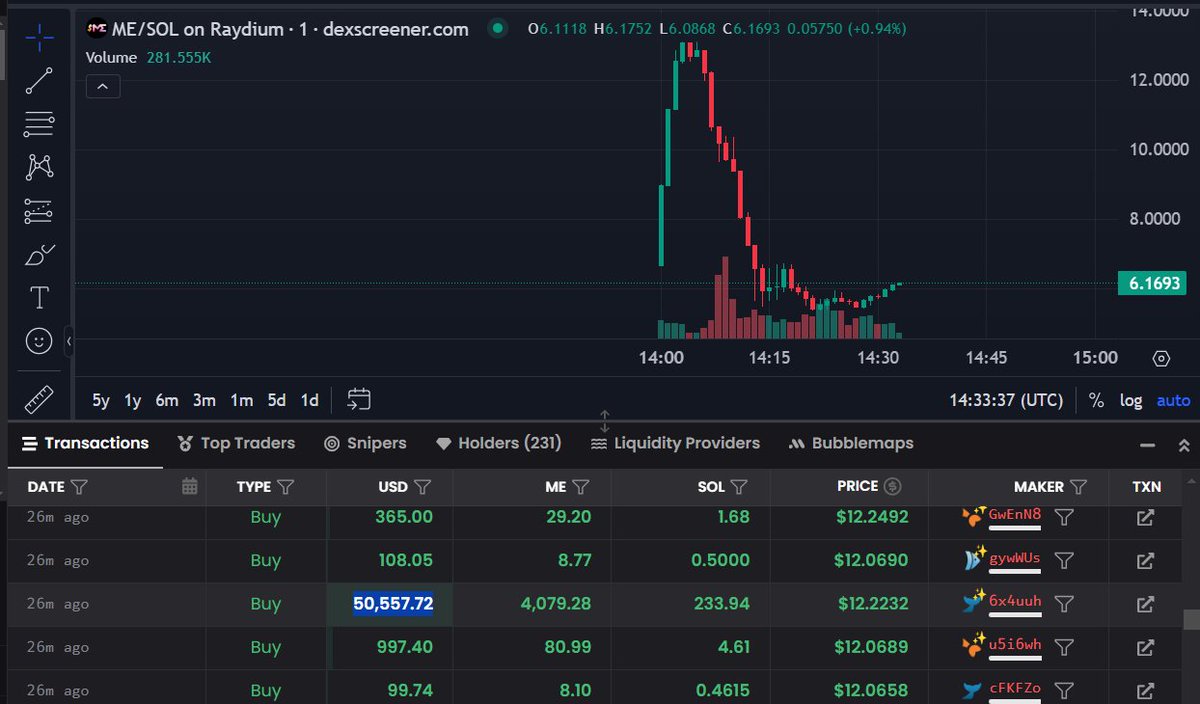Switch to the Top Traders tab
1200x704 pixels.
pyautogui.click(x=236, y=443)
